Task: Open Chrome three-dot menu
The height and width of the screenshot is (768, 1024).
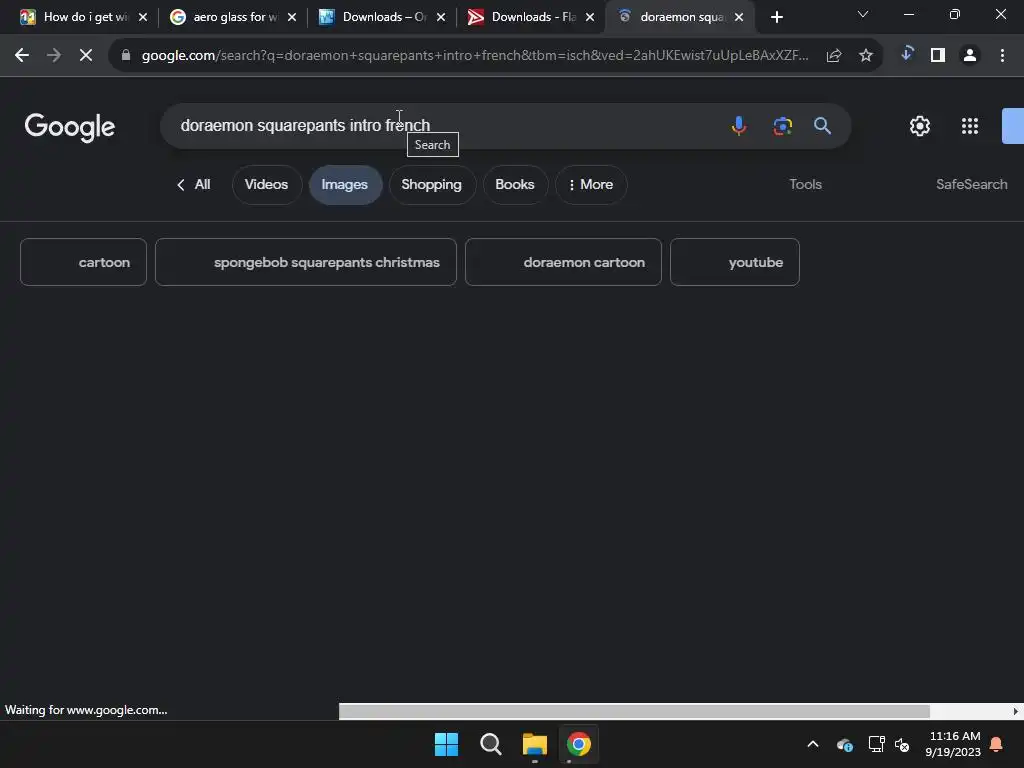Action: [x=1002, y=56]
